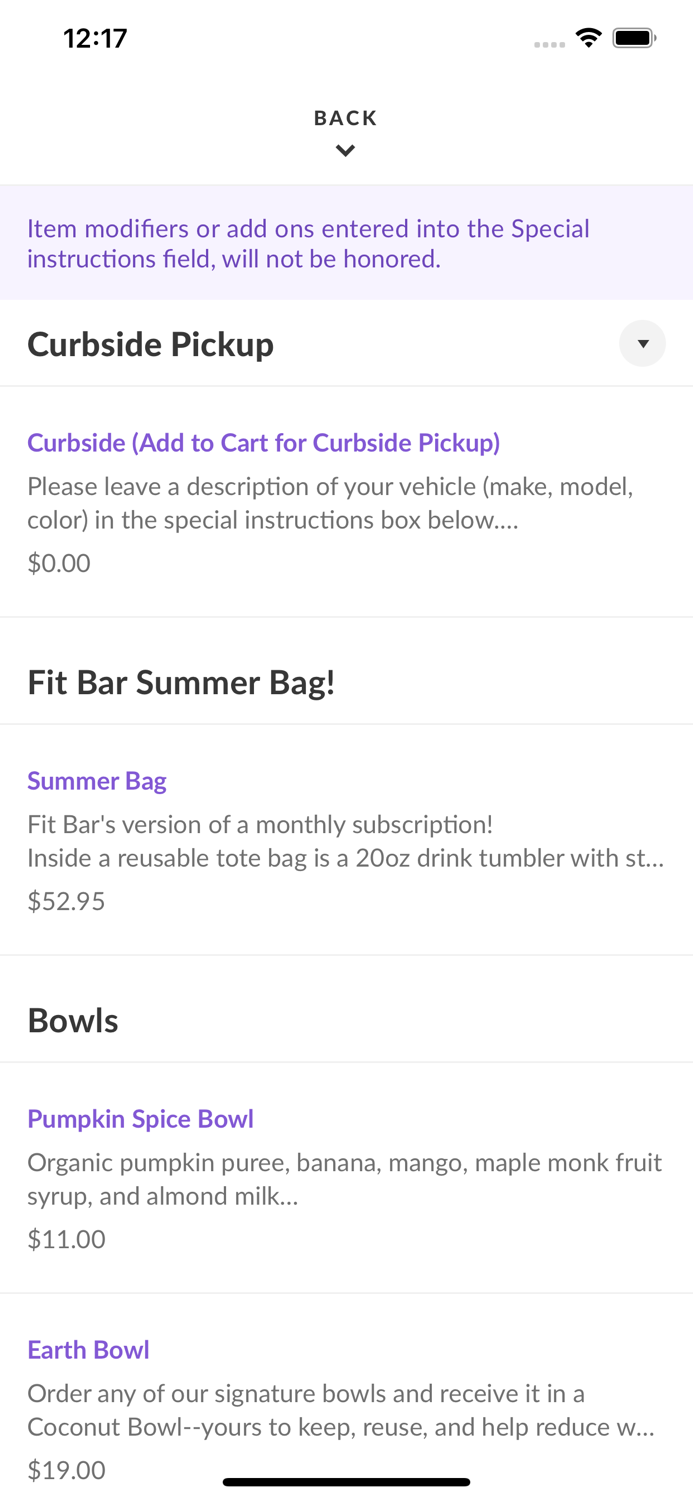Open the Curbside (Add to Cart) item
This screenshot has height=1500, width=693.
(x=264, y=442)
